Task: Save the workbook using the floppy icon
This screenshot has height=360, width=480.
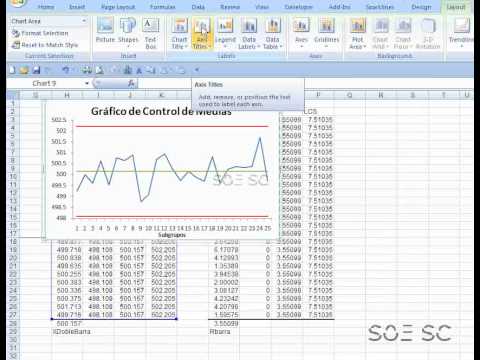Action: [36, 70]
